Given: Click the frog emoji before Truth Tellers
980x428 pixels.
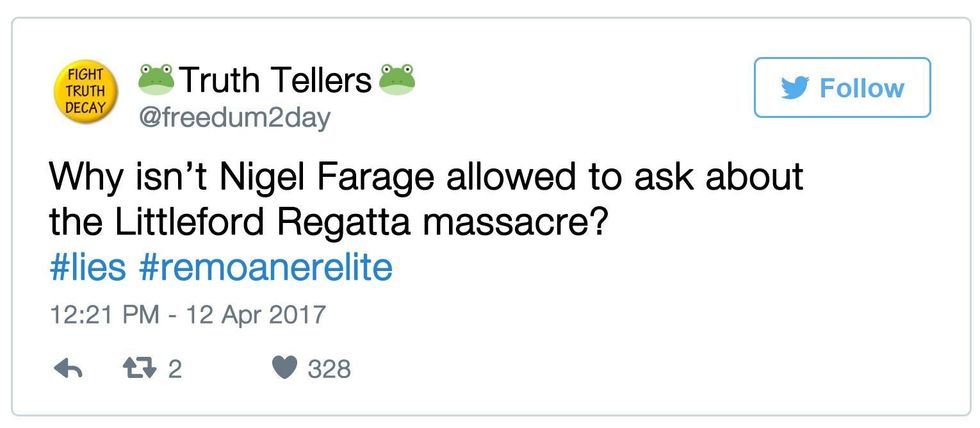Looking at the screenshot, I should [155, 79].
